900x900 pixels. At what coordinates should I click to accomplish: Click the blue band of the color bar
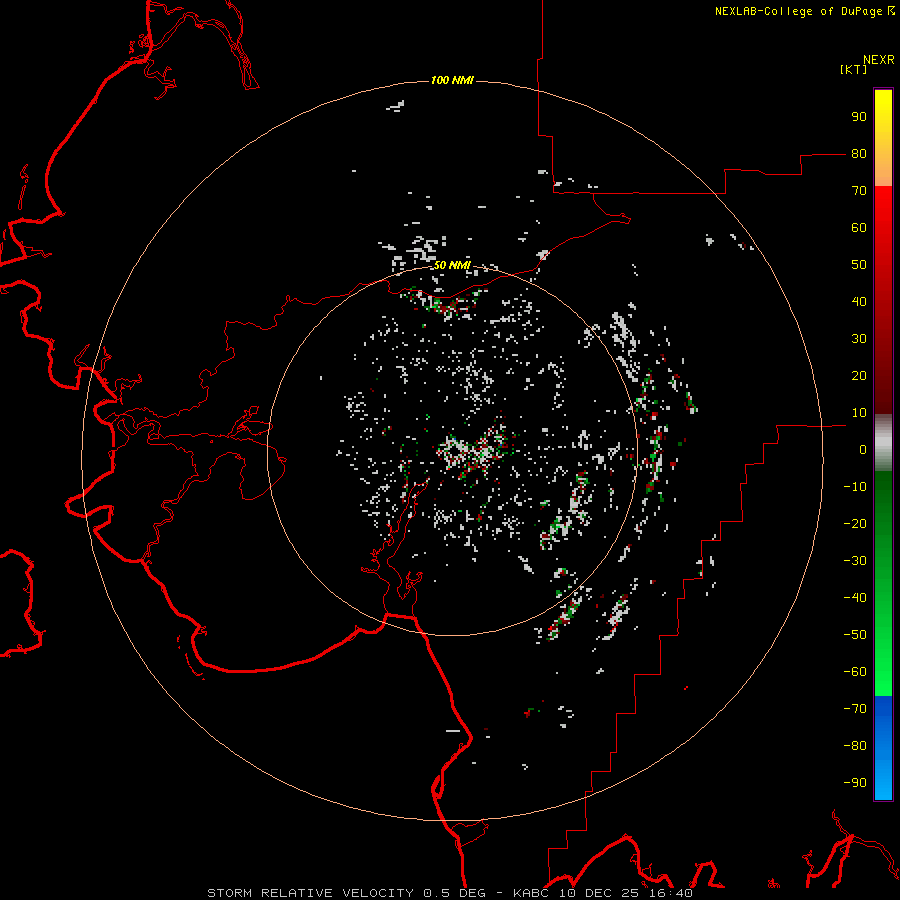click(x=883, y=748)
